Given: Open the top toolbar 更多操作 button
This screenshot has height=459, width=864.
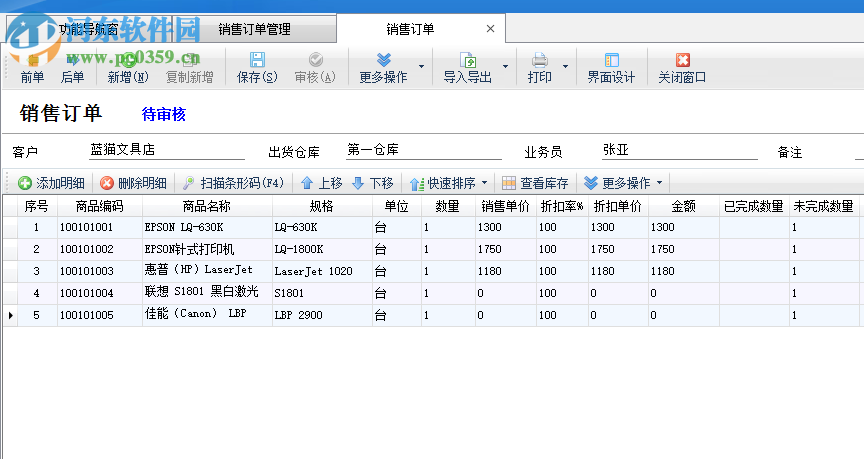Looking at the screenshot, I should [x=384, y=68].
